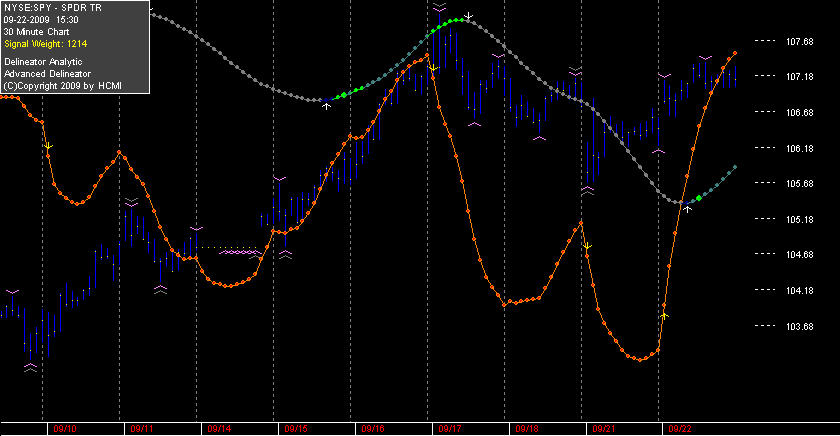
Task: Click the 103.68 price level label
Action: click(799, 326)
